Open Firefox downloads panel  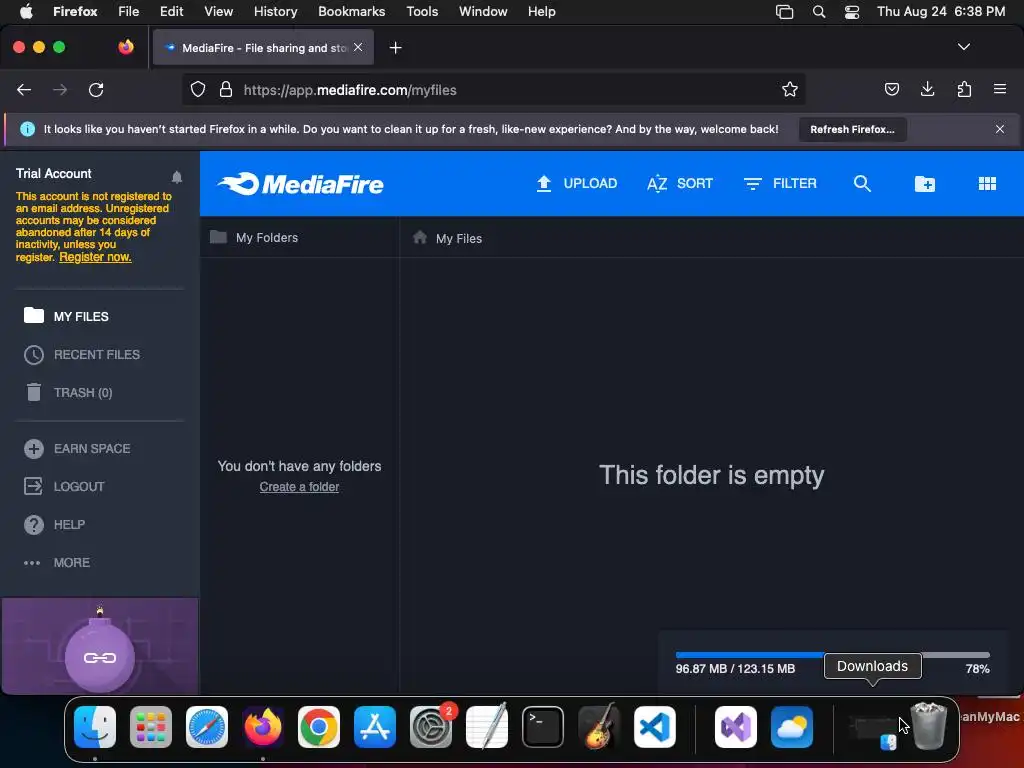pos(927,89)
